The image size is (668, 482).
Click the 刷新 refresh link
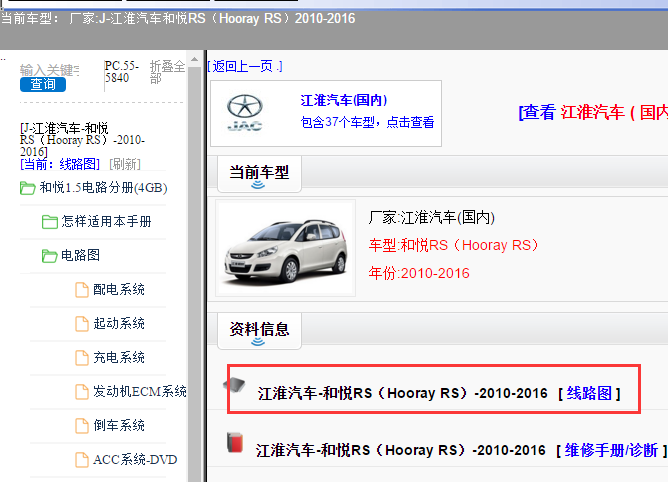coord(124,164)
